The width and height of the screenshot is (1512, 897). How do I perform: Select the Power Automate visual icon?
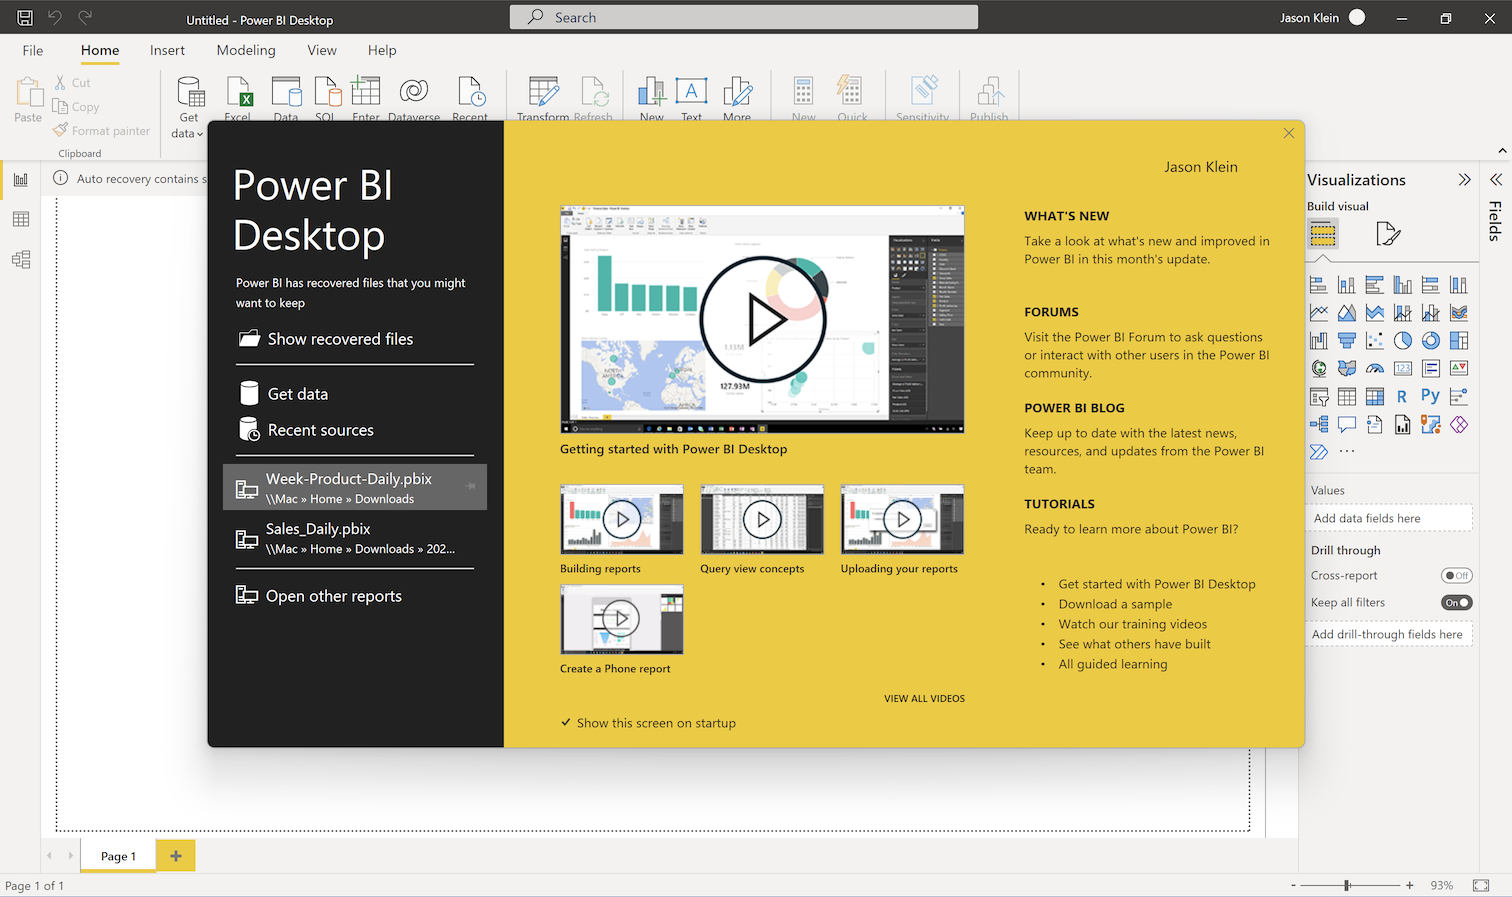click(1319, 452)
